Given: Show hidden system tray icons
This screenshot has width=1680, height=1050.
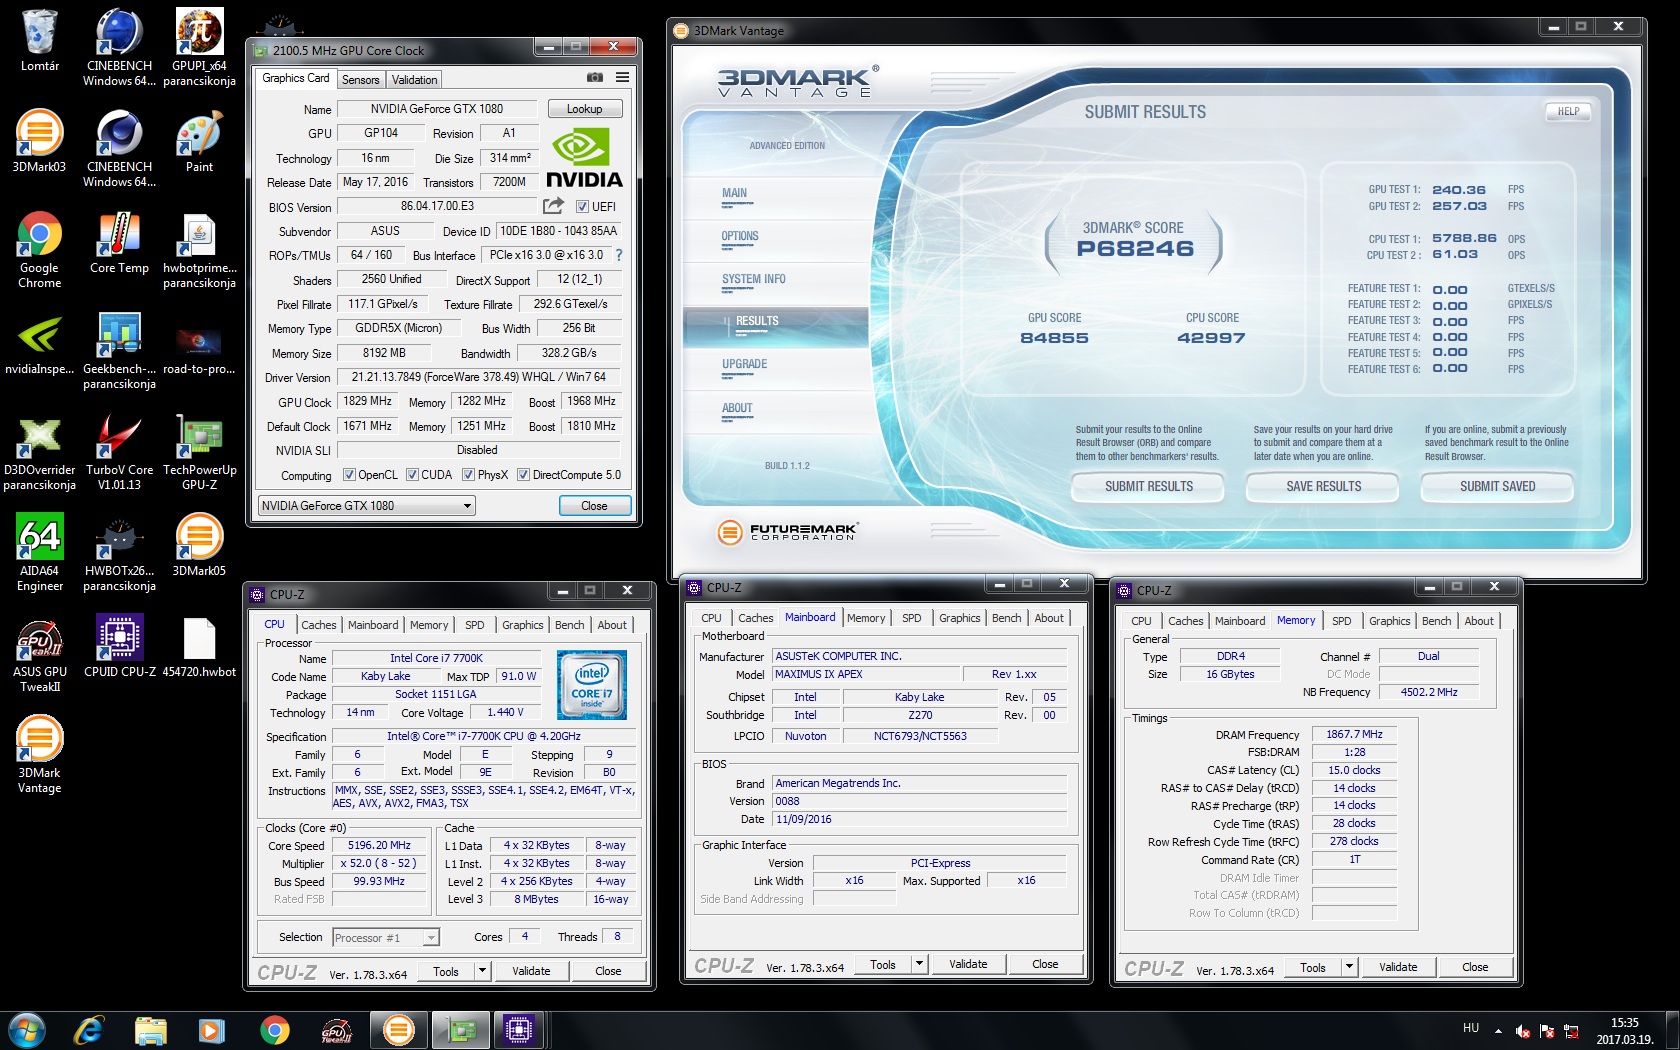Looking at the screenshot, I should pyautogui.click(x=1498, y=1030).
